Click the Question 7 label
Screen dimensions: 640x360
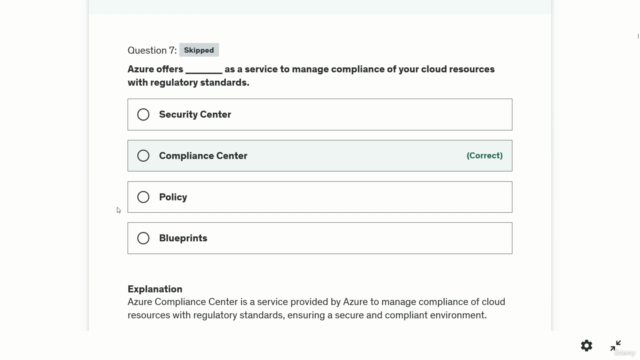coord(152,50)
